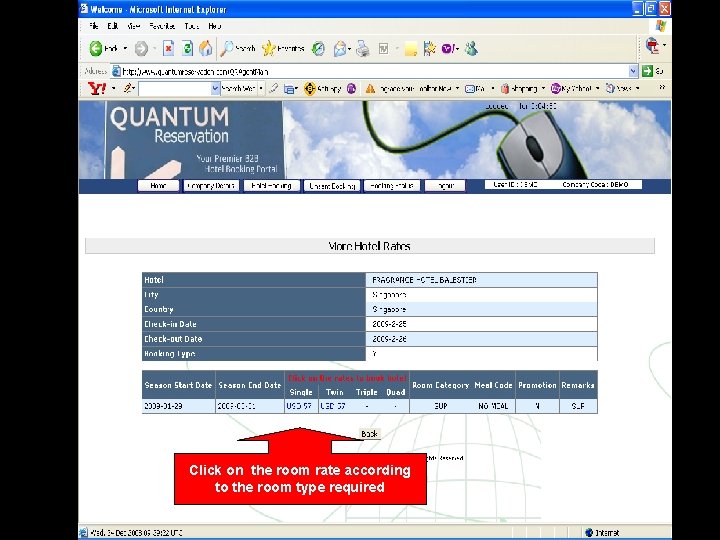Click the Refresh page icon
Viewport: 720px width, 540px height.
[187, 48]
